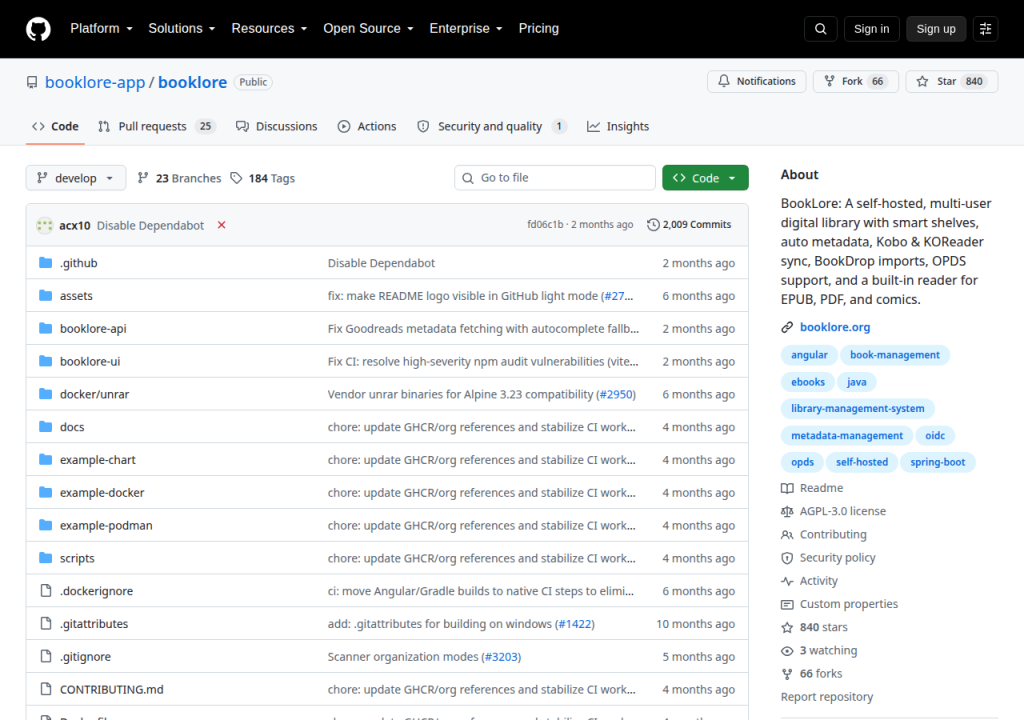Switch to the Pull requests tab

click(x=156, y=127)
